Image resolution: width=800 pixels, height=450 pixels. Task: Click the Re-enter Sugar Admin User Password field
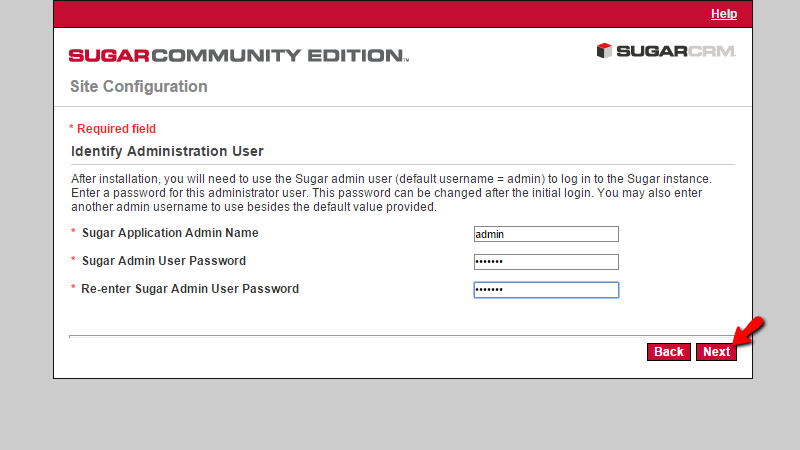[546, 290]
